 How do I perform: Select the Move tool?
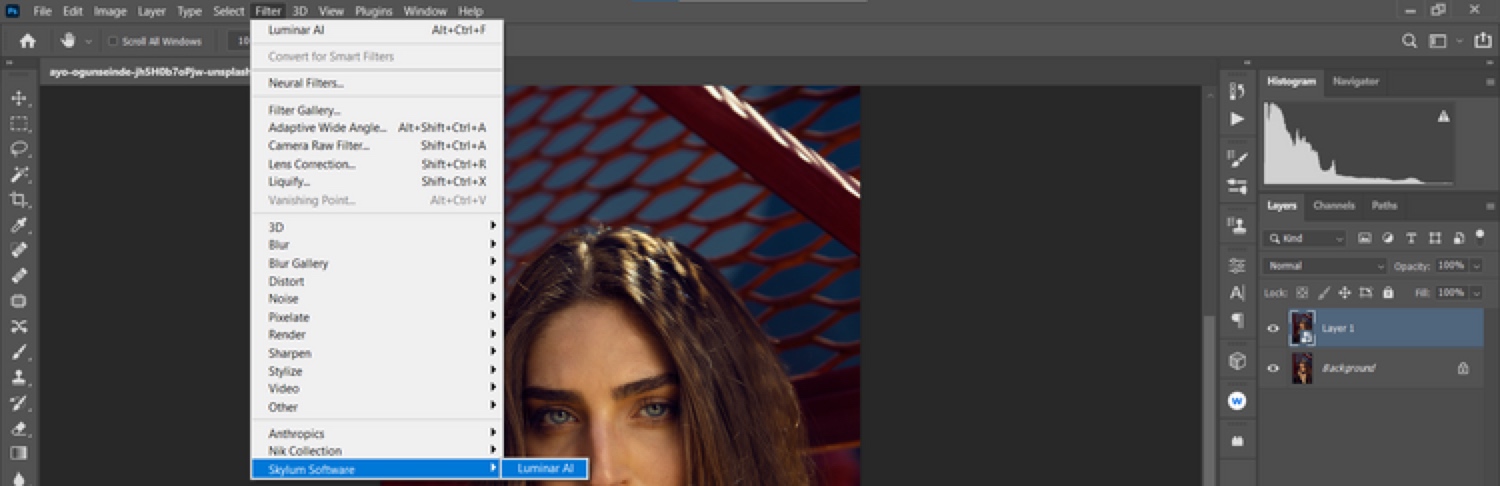[19, 98]
